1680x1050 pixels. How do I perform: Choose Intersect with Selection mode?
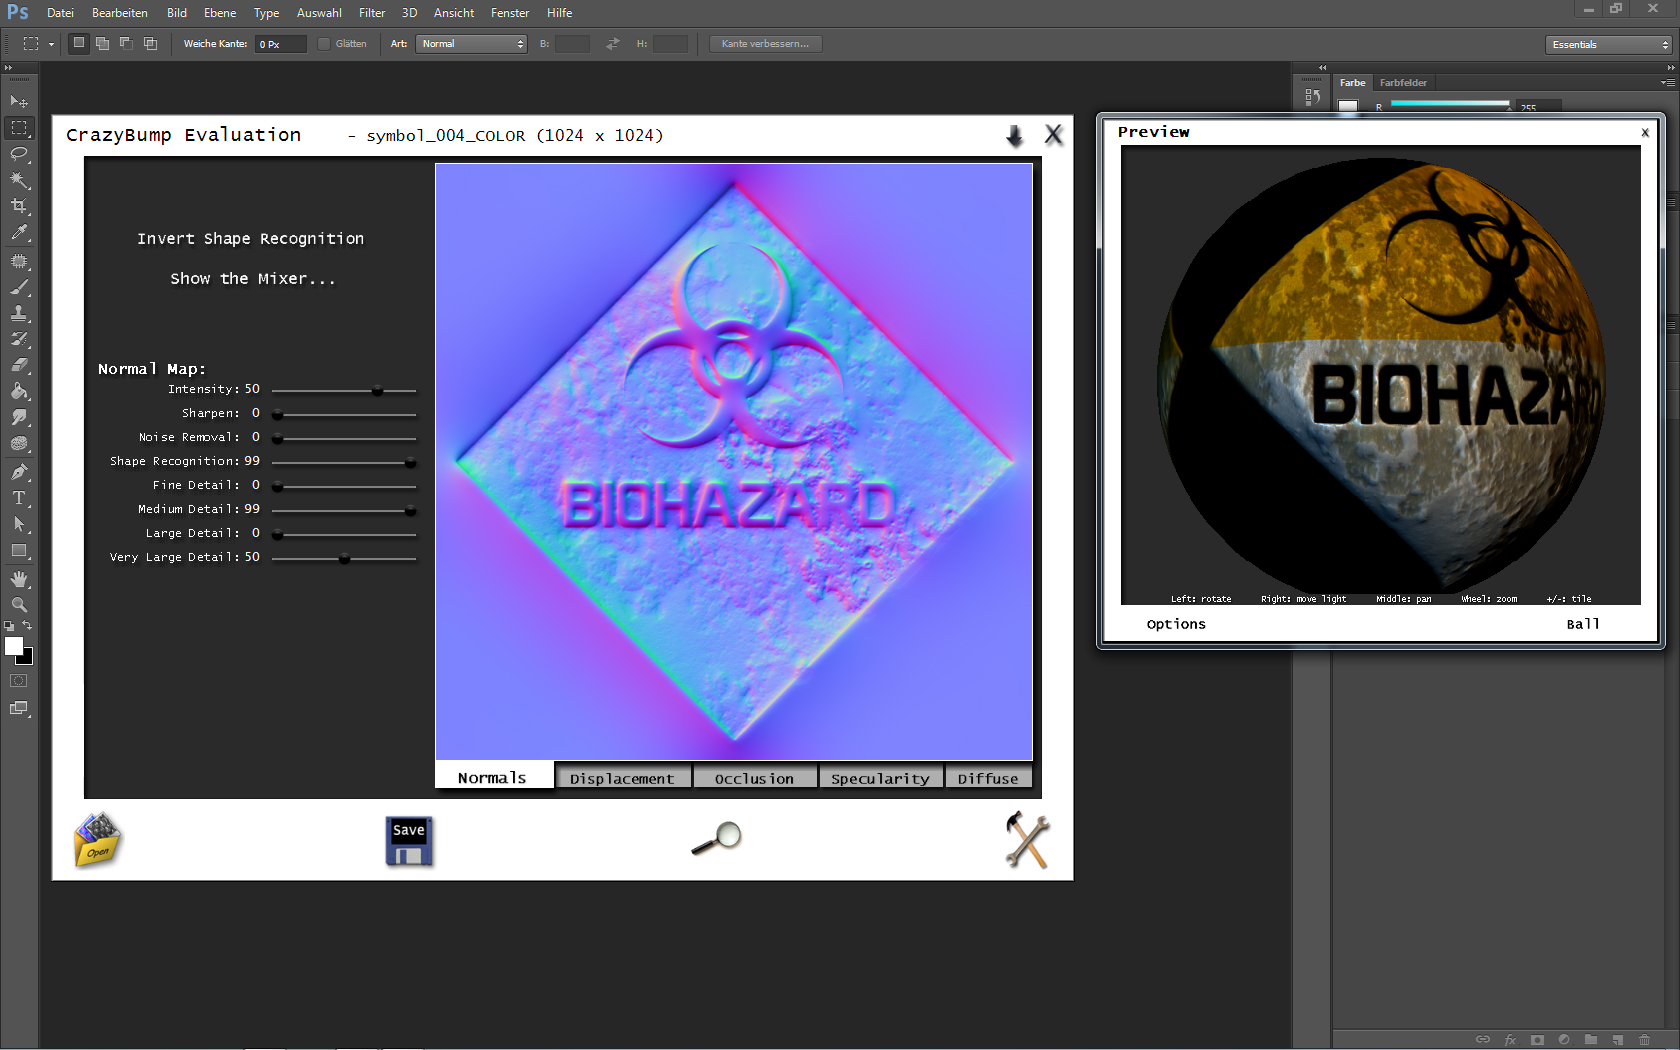point(150,43)
